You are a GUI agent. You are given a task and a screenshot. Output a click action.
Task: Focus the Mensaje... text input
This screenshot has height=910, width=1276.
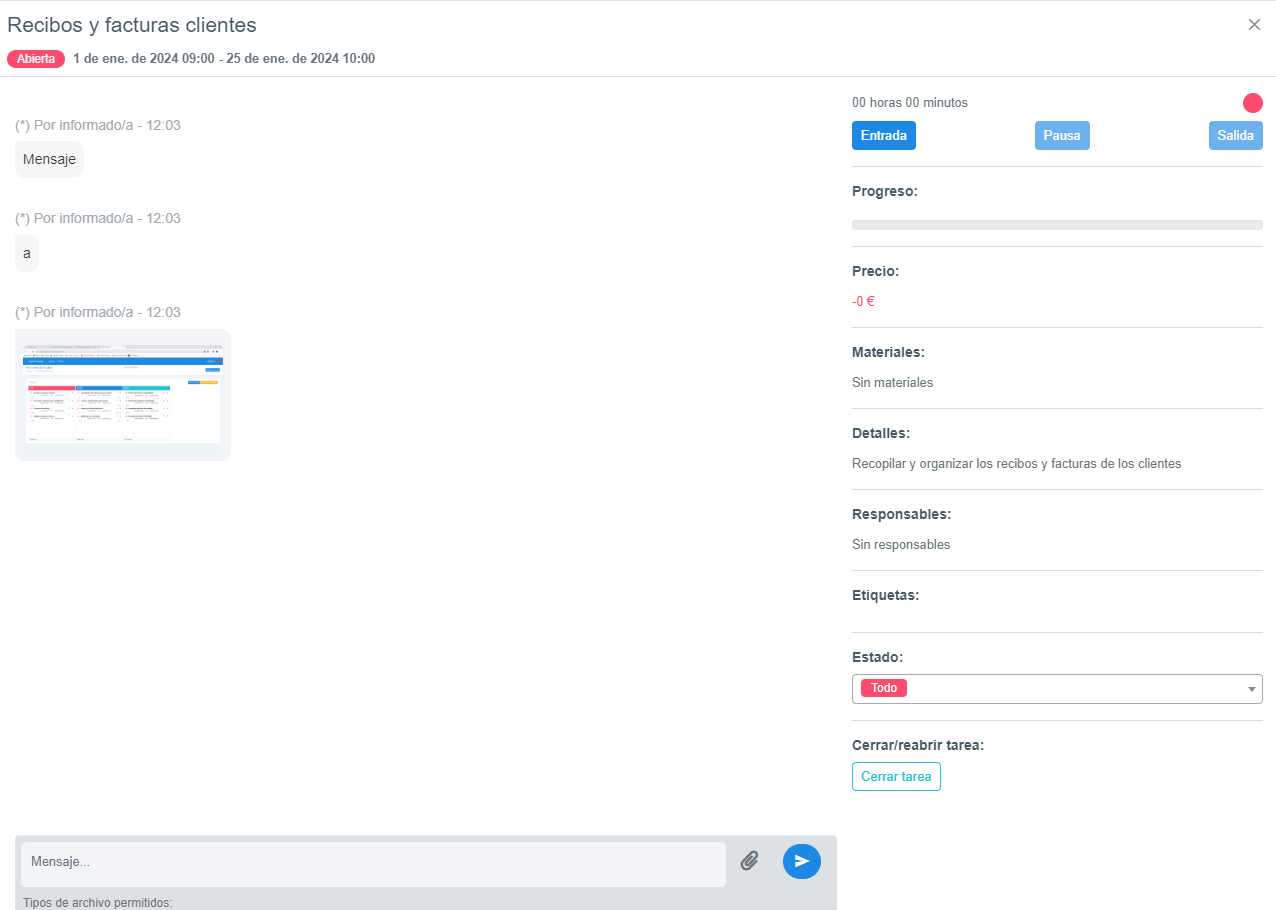click(x=373, y=862)
